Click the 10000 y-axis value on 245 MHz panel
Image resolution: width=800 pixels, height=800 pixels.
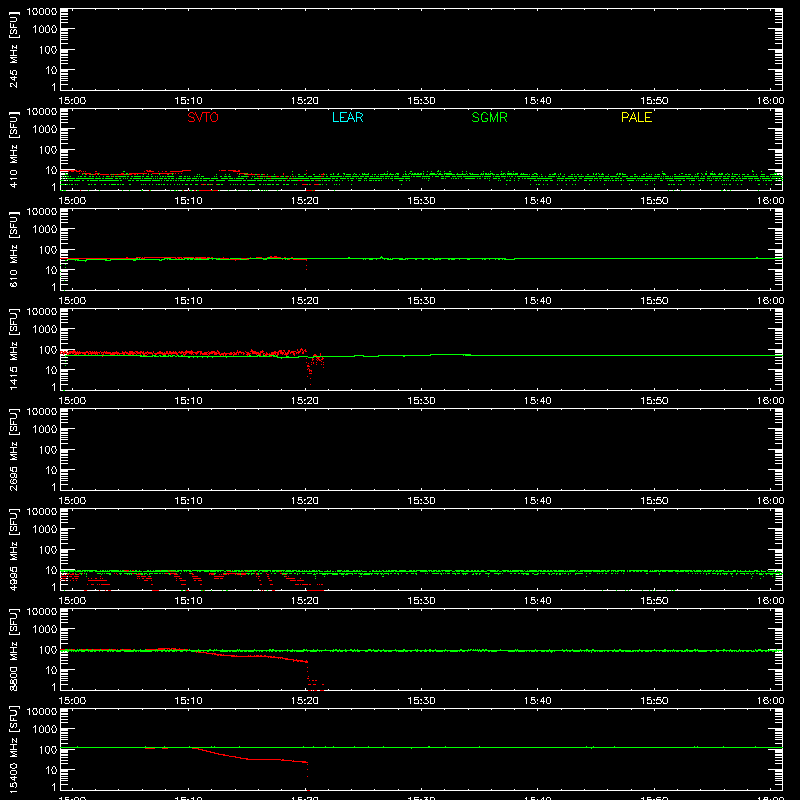(42, 12)
